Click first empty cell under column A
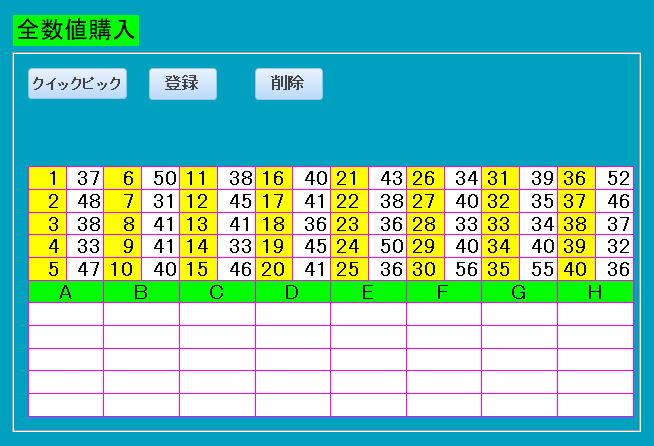The height and width of the screenshot is (446, 654). coord(66,314)
